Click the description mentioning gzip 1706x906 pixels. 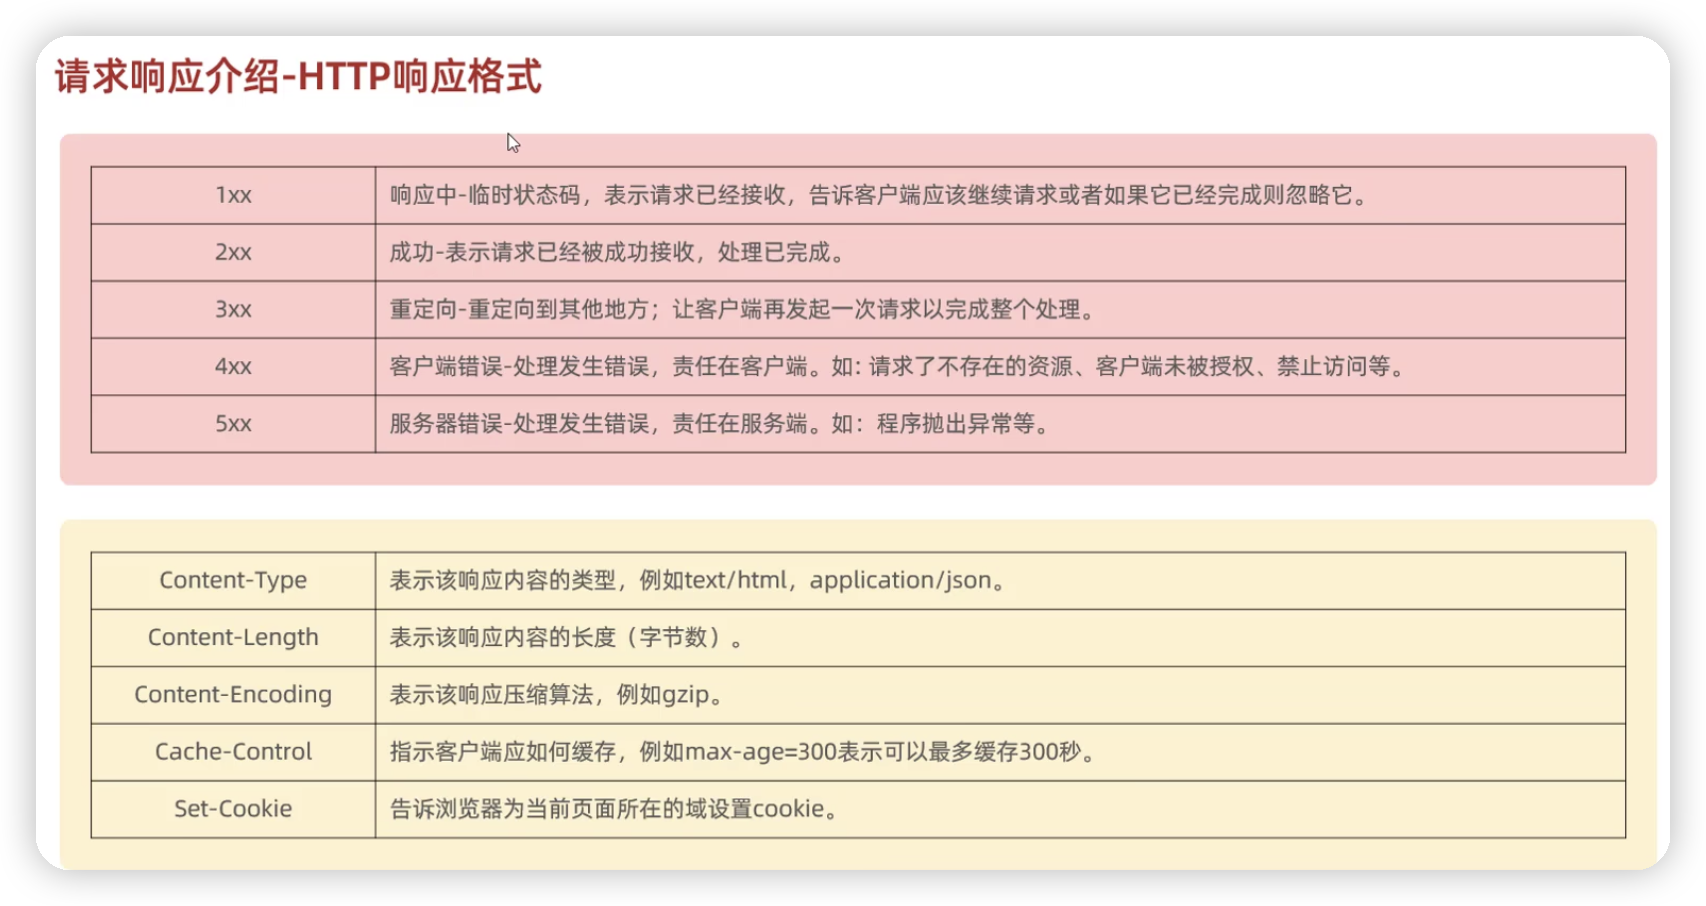(x=556, y=694)
